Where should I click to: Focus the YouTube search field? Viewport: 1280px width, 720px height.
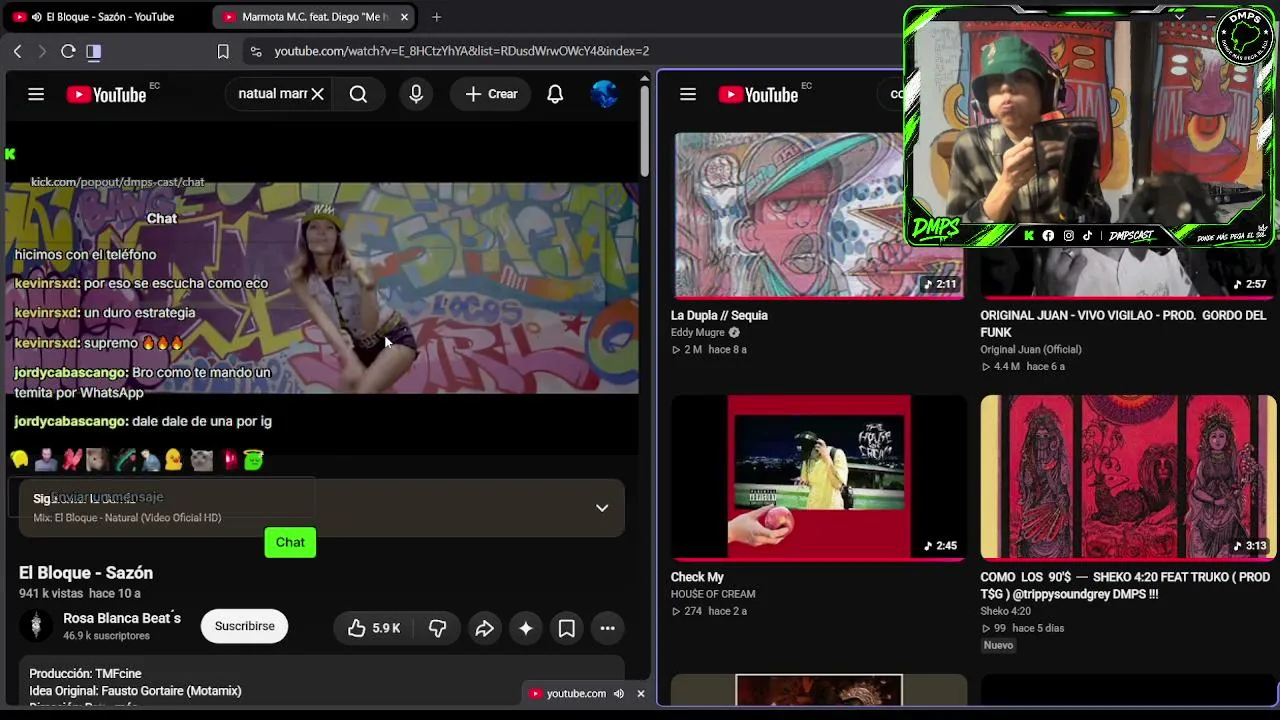272,94
